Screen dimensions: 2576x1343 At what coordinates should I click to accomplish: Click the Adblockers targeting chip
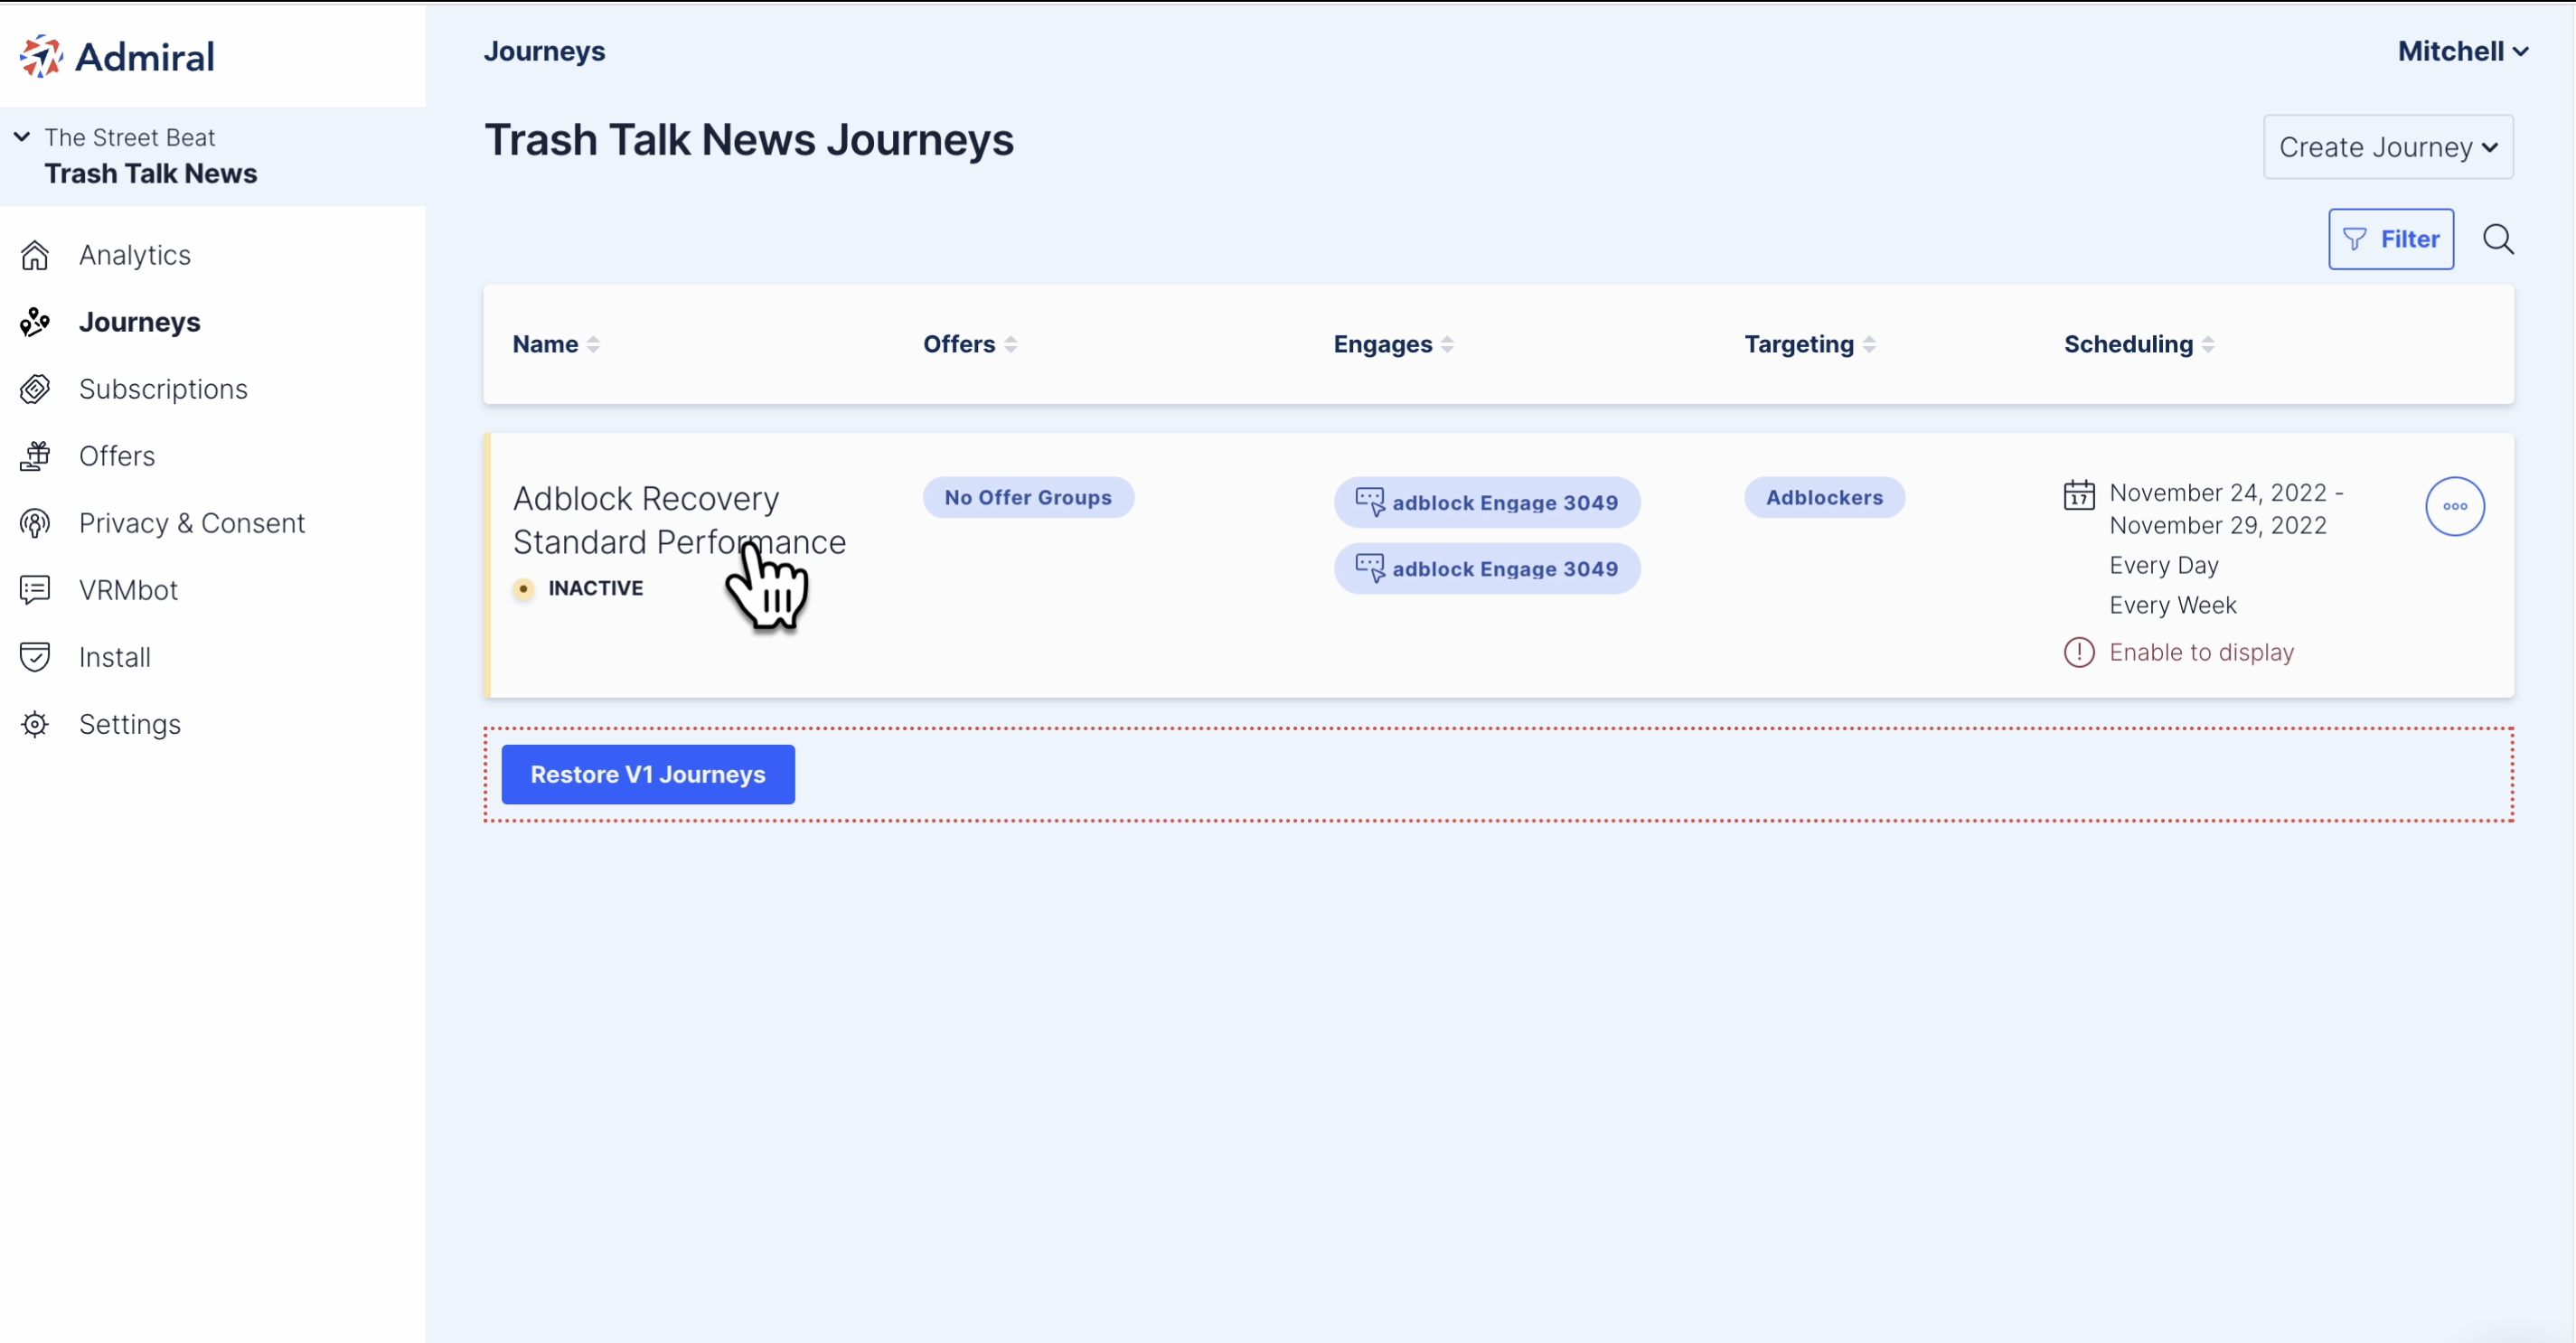pyautogui.click(x=1824, y=497)
